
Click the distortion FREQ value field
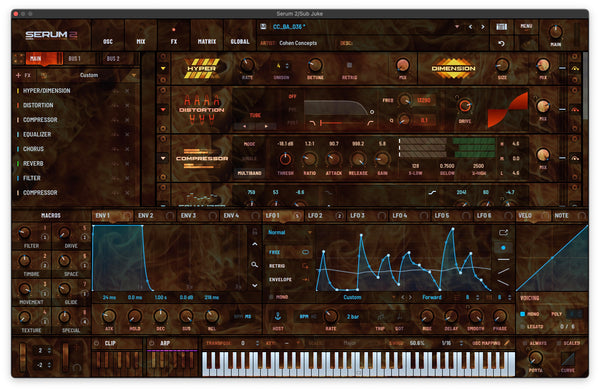point(424,100)
